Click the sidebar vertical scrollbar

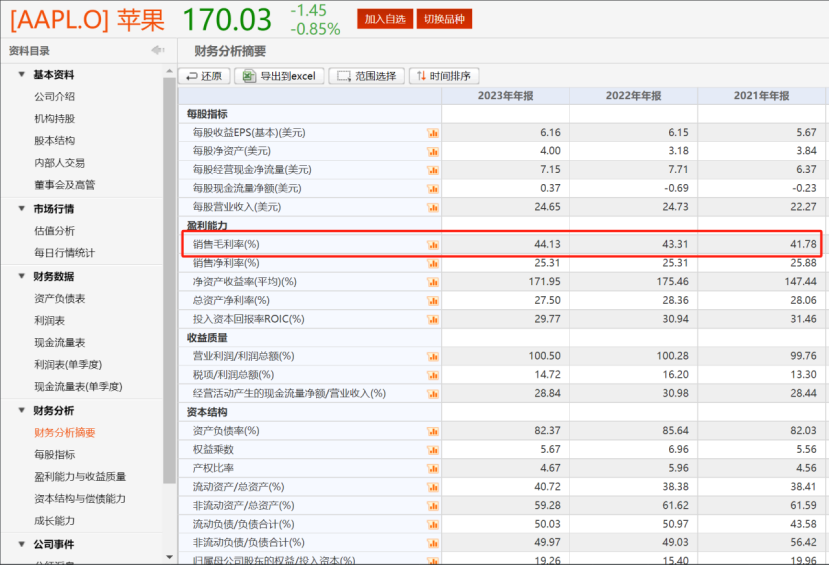coord(169,280)
